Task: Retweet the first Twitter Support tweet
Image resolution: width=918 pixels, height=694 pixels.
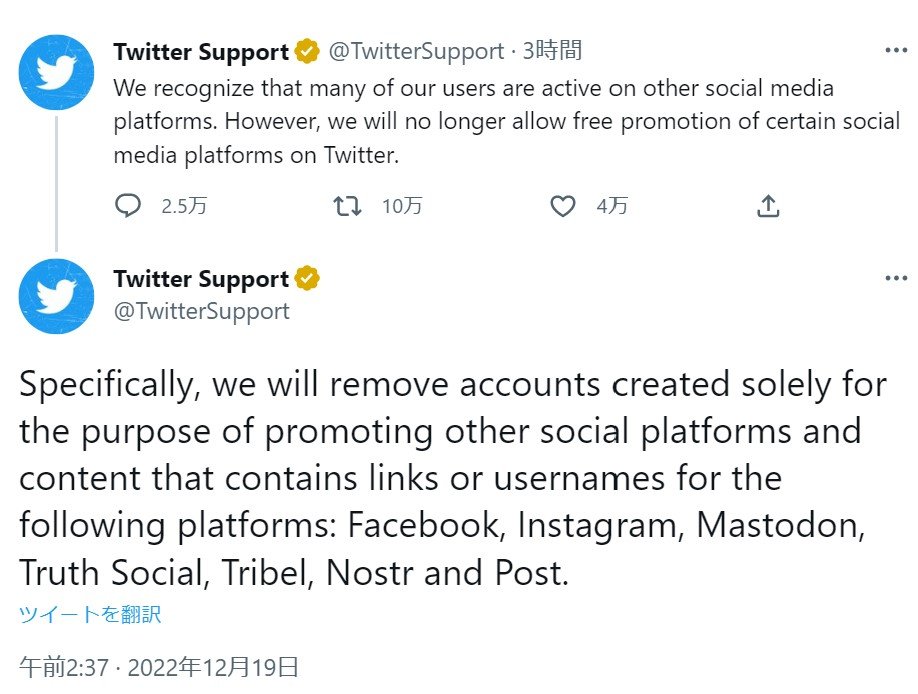Action: pyautogui.click(x=347, y=206)
